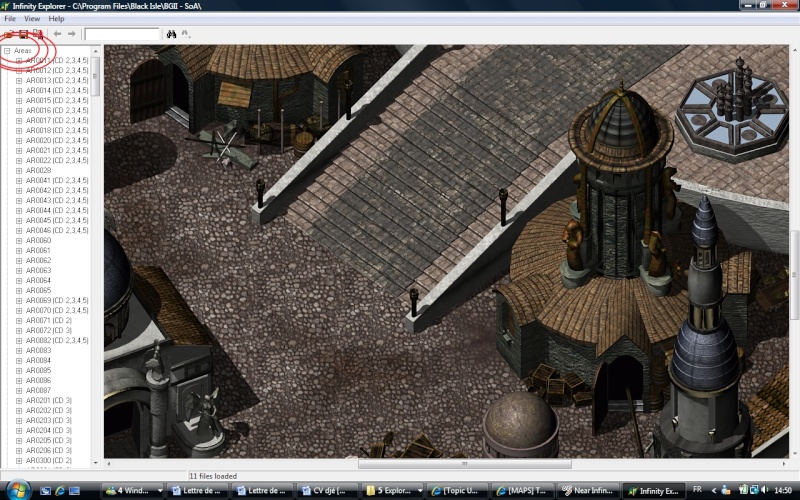The image size is (800, 500).
Task: Select tree item AR0018 (CD 2,3,4,5)
Action: coord(57,131)
